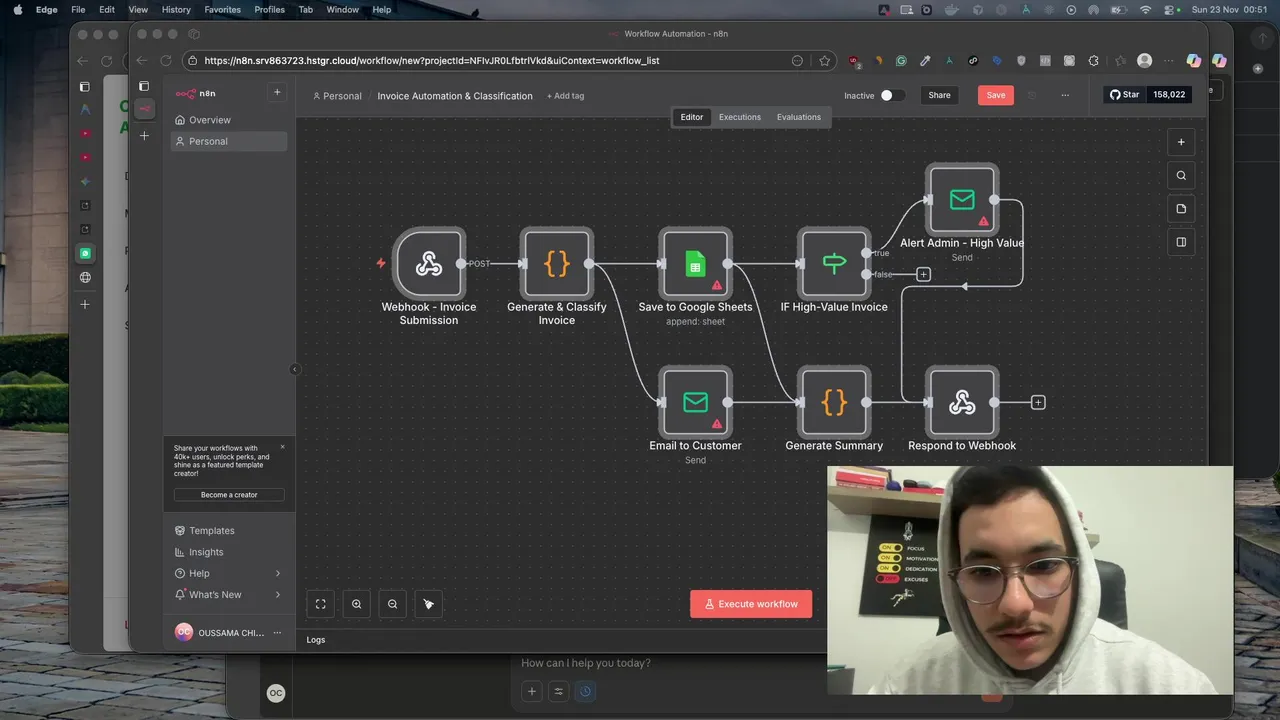Click the Personal breadcrumb link
The image size is (1280, 720).
[337, 96]
